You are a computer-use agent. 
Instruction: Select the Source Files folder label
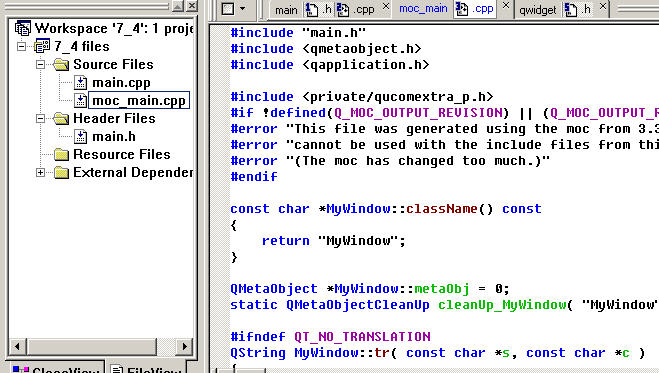[113, 64]
